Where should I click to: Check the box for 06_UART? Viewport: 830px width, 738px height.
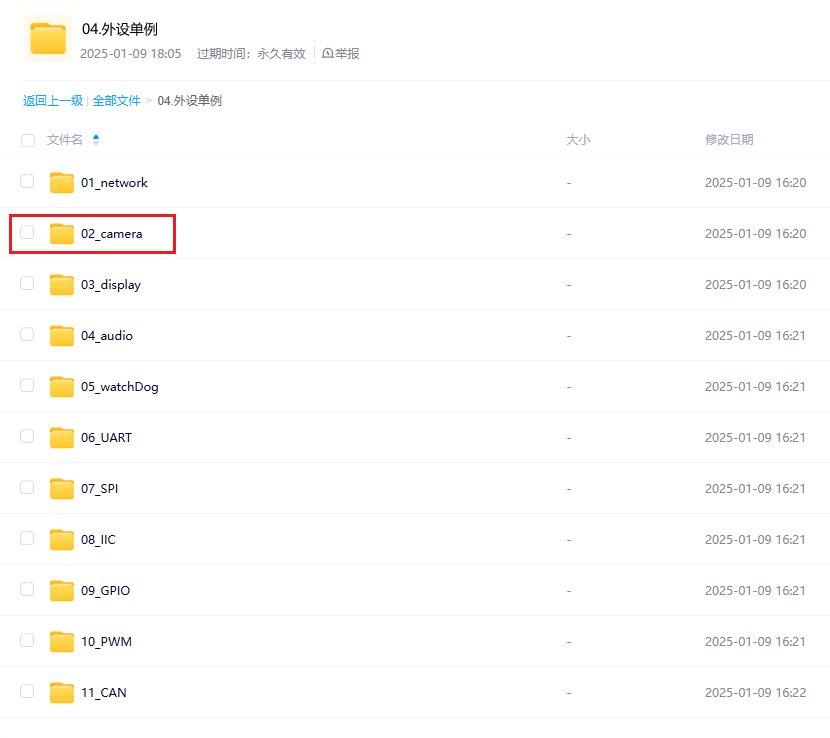tap(27, 437)
